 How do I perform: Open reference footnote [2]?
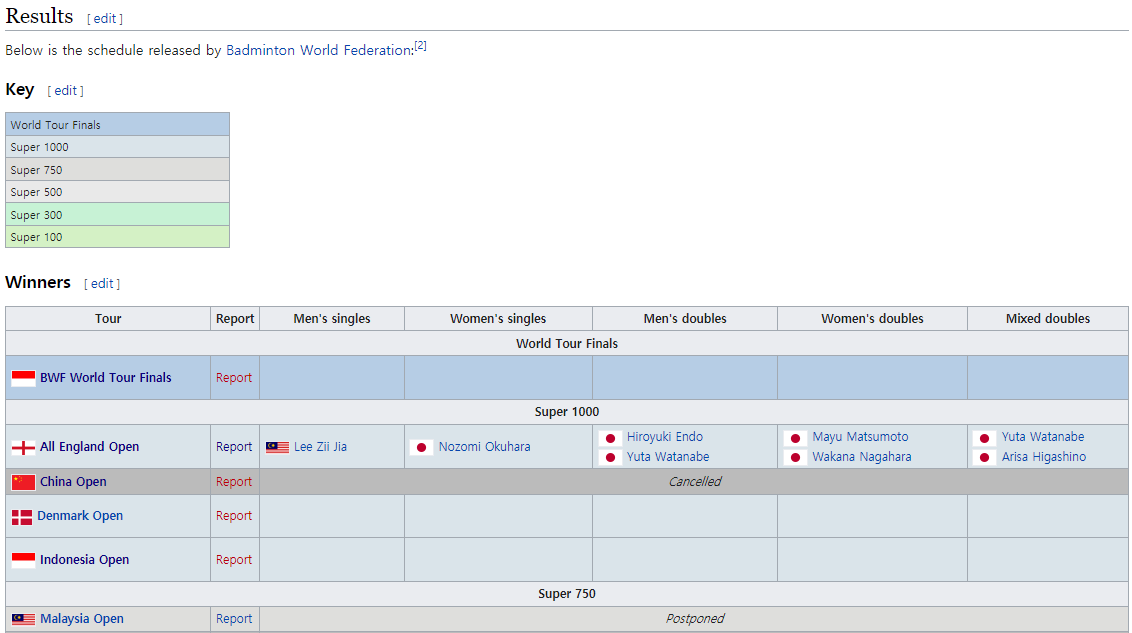click(420, 45)
